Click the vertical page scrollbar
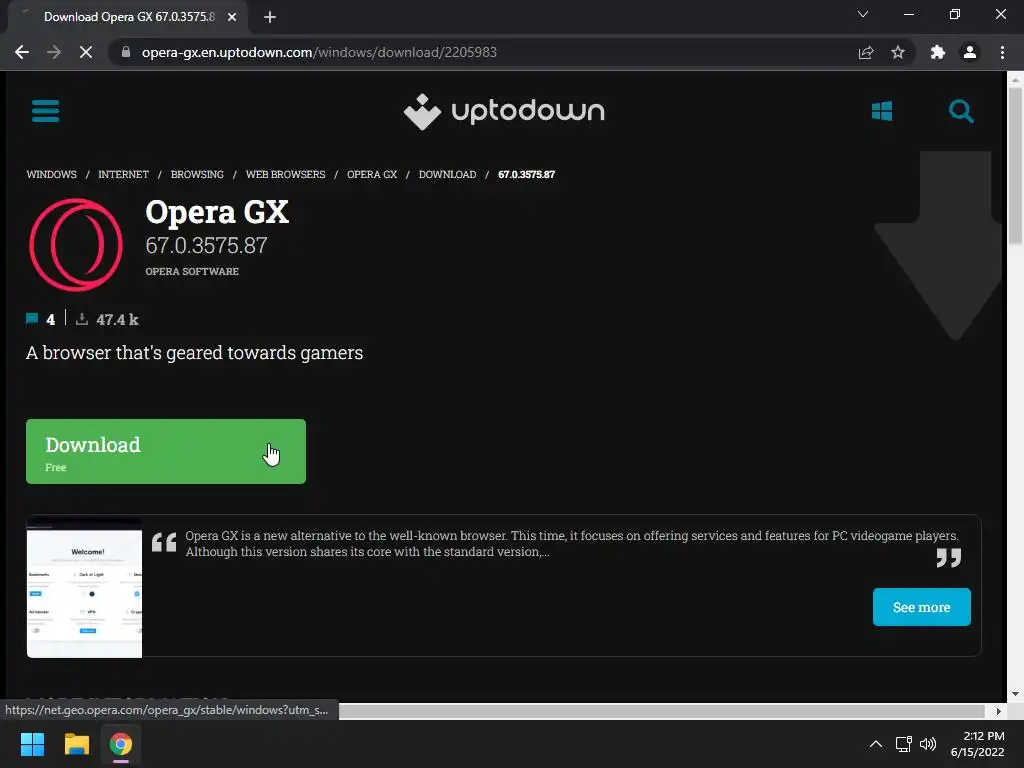 tap(1015, 167)
